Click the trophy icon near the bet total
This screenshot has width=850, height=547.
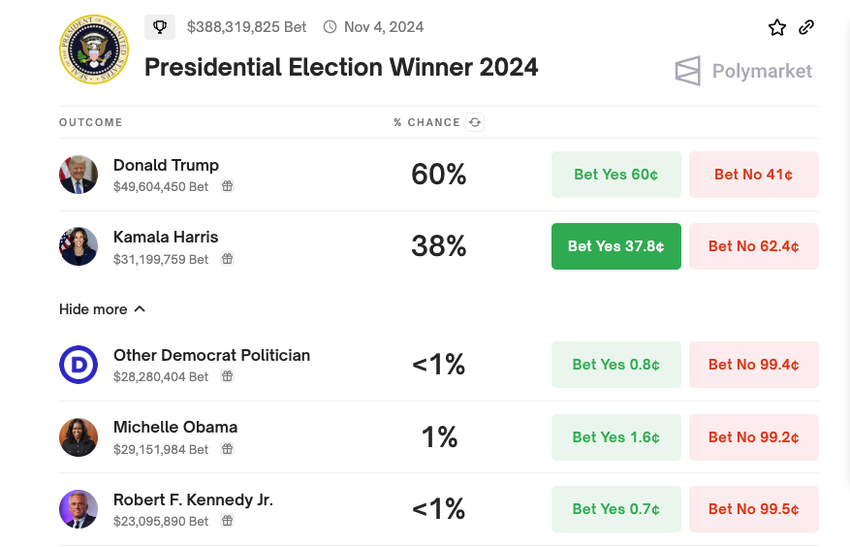160,27
